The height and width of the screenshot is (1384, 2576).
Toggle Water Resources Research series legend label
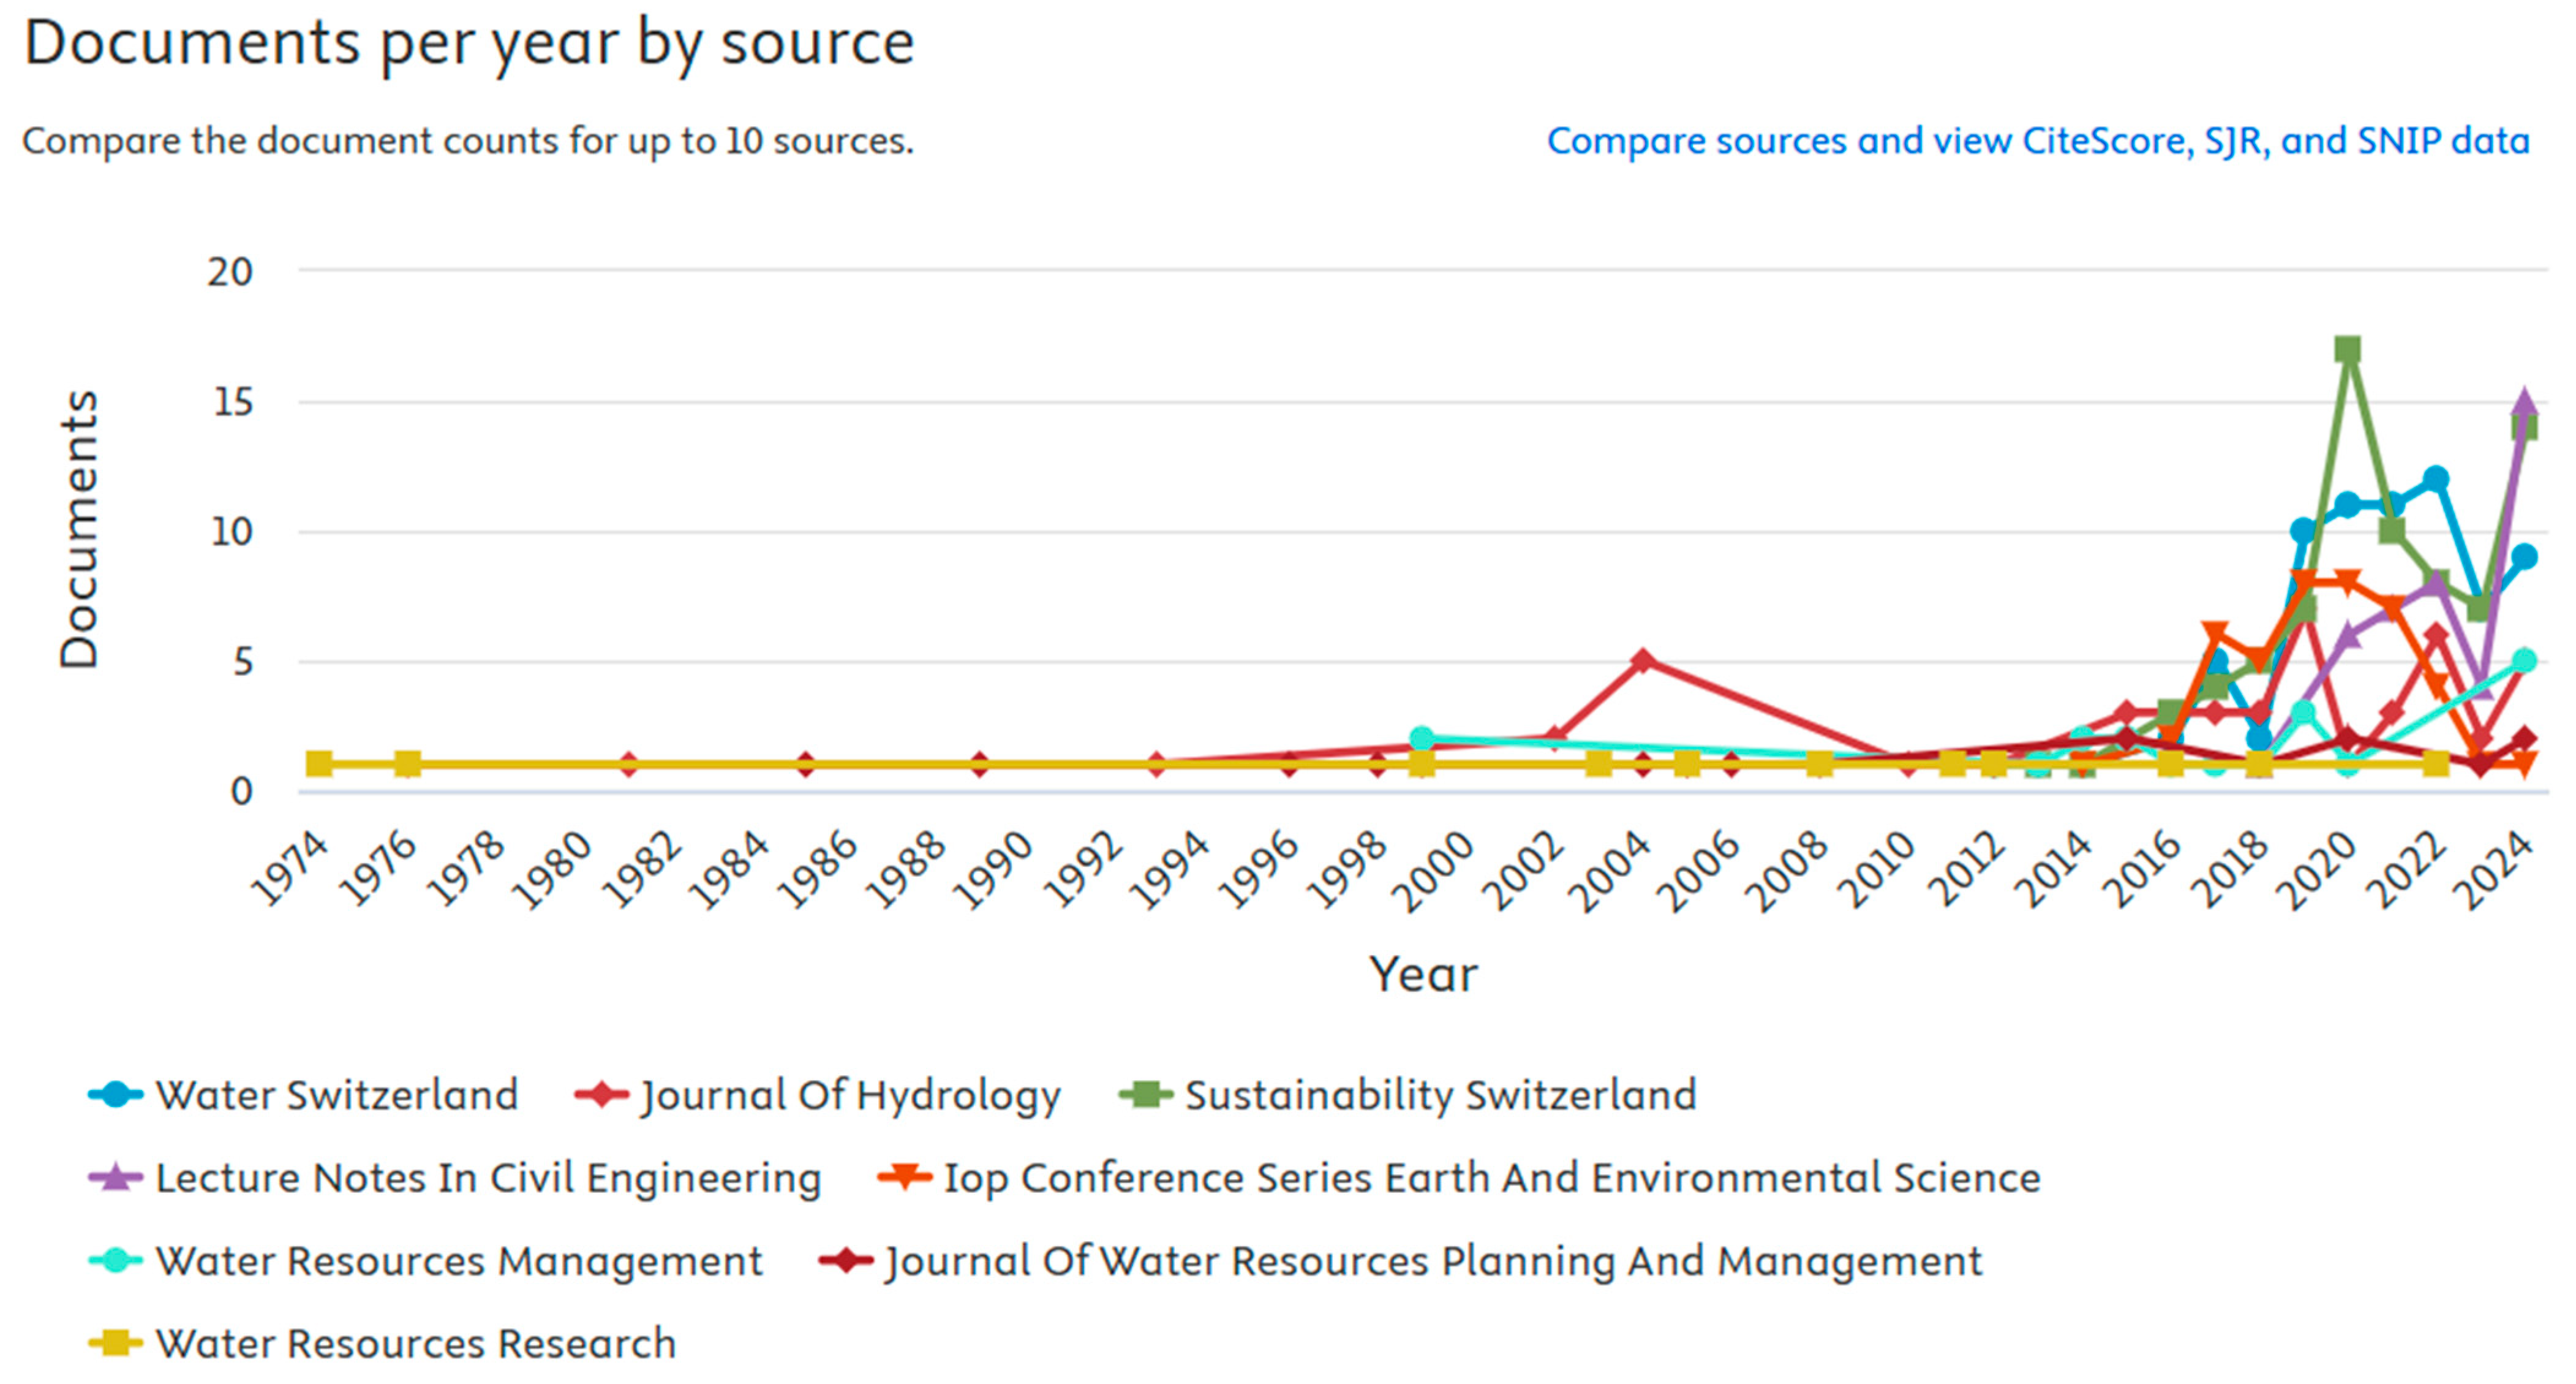(416, 1343)
